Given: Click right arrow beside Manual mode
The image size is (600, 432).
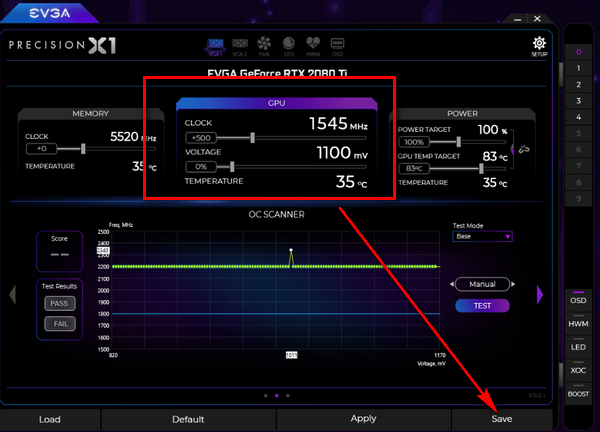Looking at the screenshot, I should pyautogui.click(x=513, y=284).
